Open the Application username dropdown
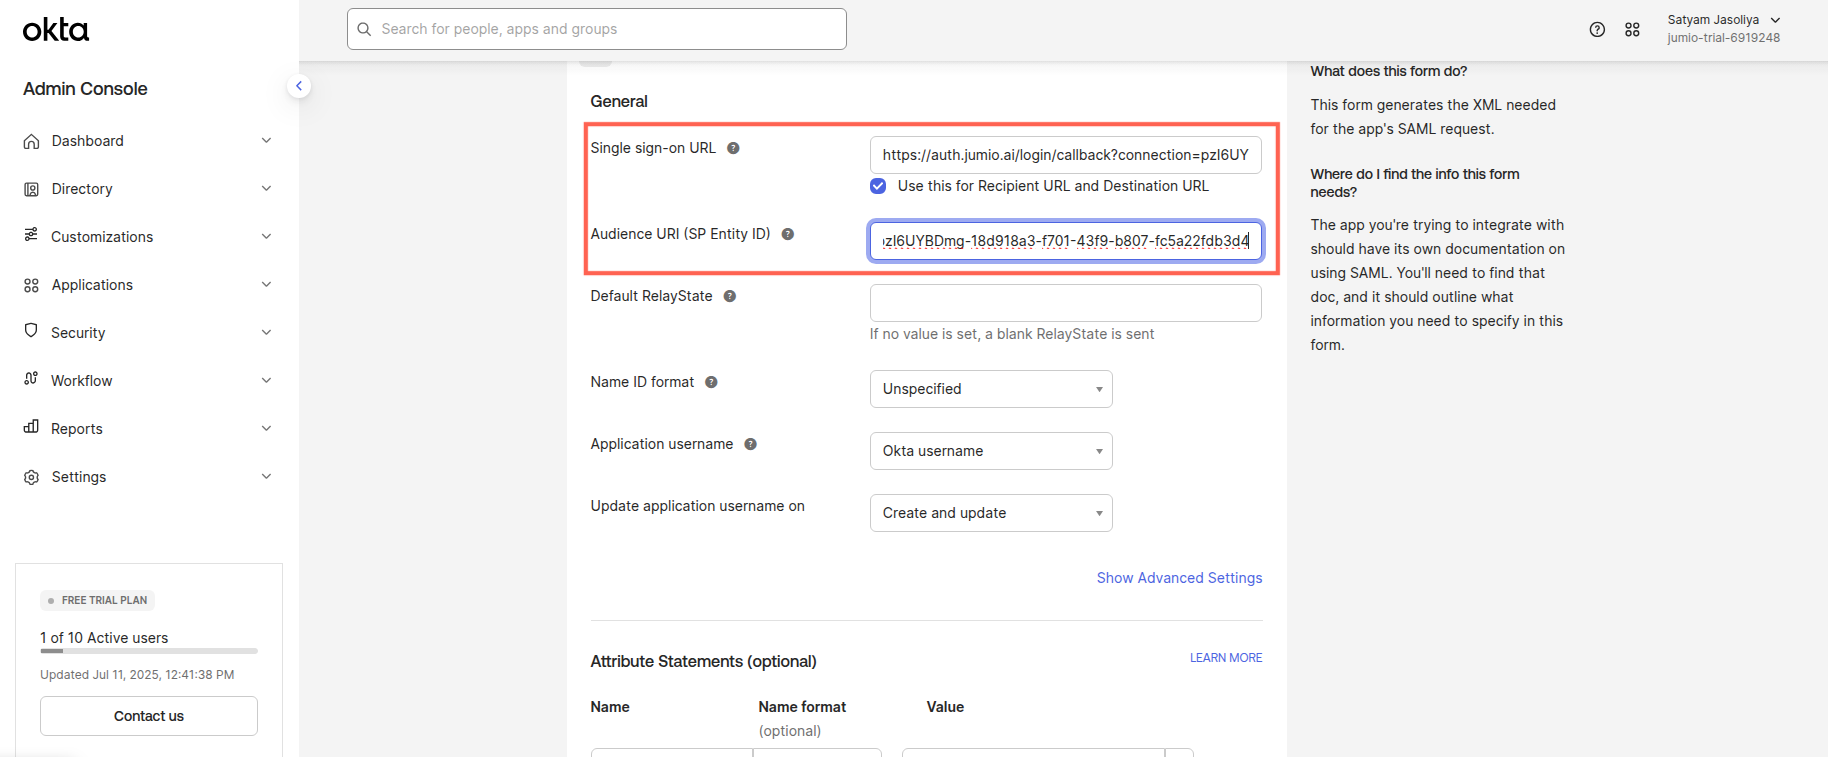 click(x=990, y=451)
